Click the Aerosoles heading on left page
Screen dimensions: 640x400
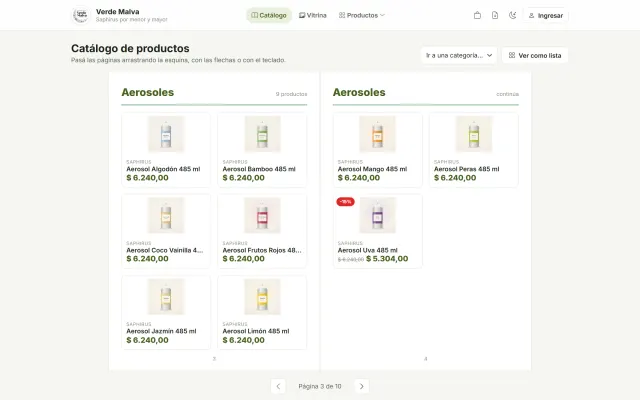tap(147, 92)
